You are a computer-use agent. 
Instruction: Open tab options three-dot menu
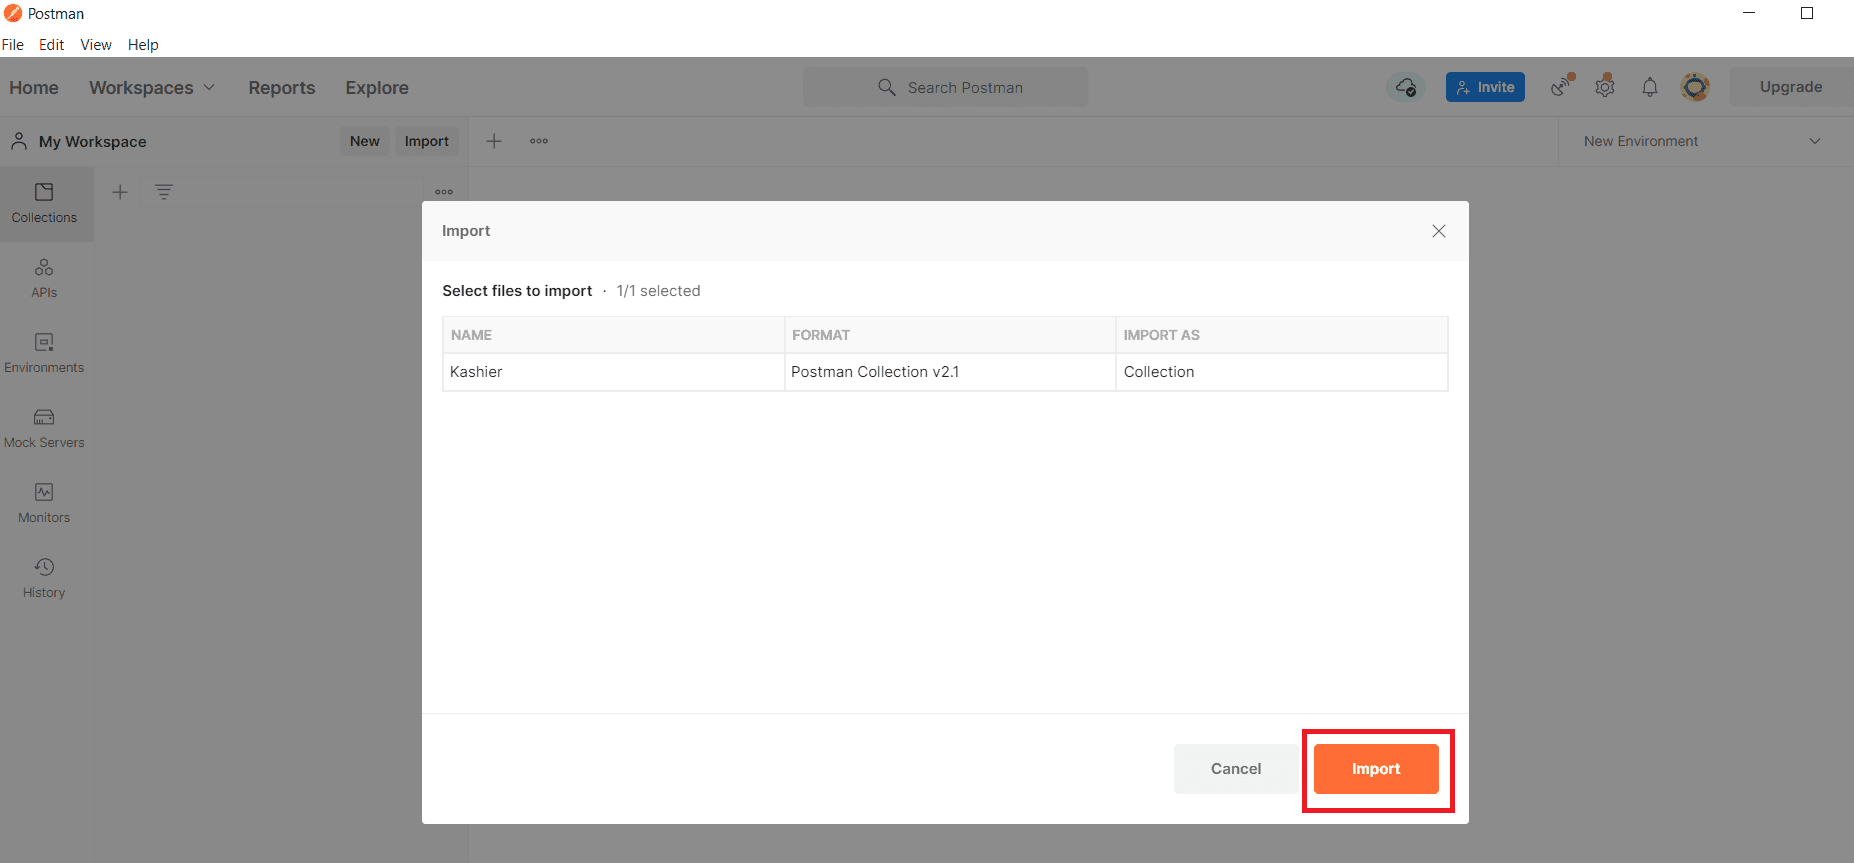pos(539,141)
